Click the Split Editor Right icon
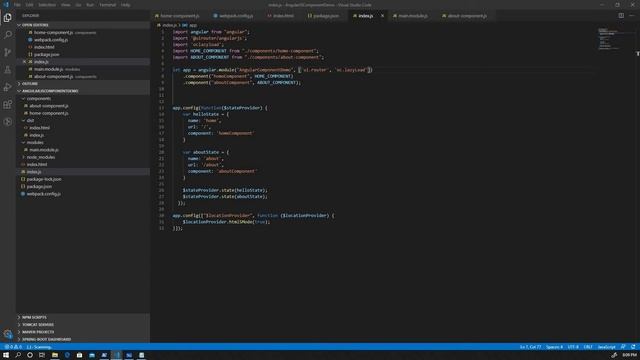Screen dimensions: 640x360 [x=621, y=16]
